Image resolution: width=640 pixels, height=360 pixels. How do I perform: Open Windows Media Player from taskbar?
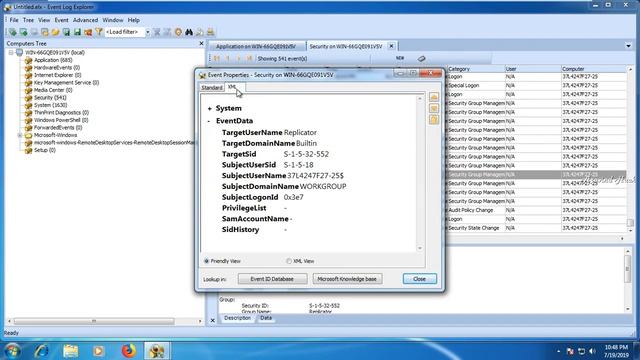point(98,351)
